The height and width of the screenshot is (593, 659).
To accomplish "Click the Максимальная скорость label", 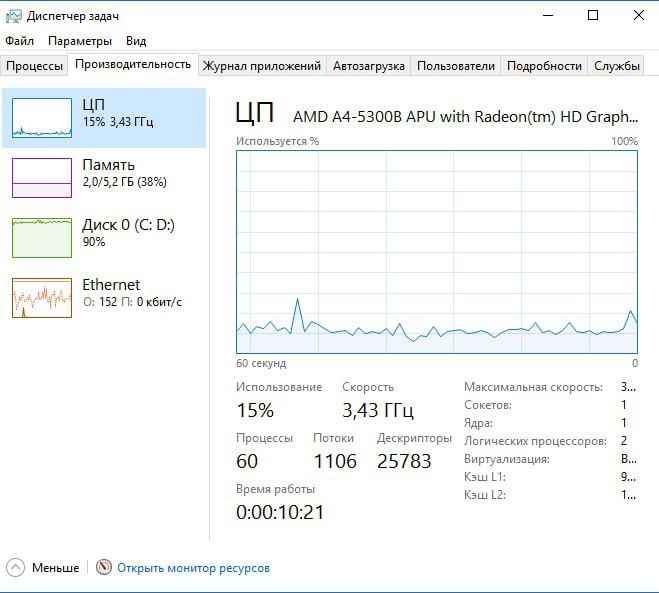I will pos(533,387).
